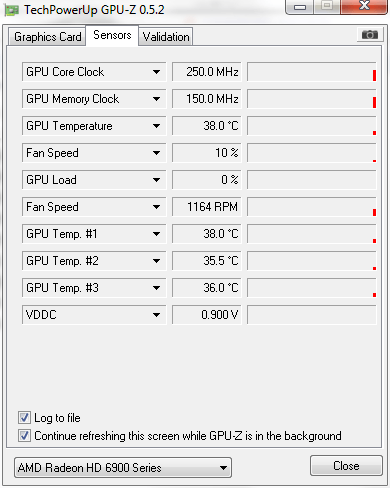The image size is (390, 488).
Task: Select the Sensors tab
Action: pos(112,35)
